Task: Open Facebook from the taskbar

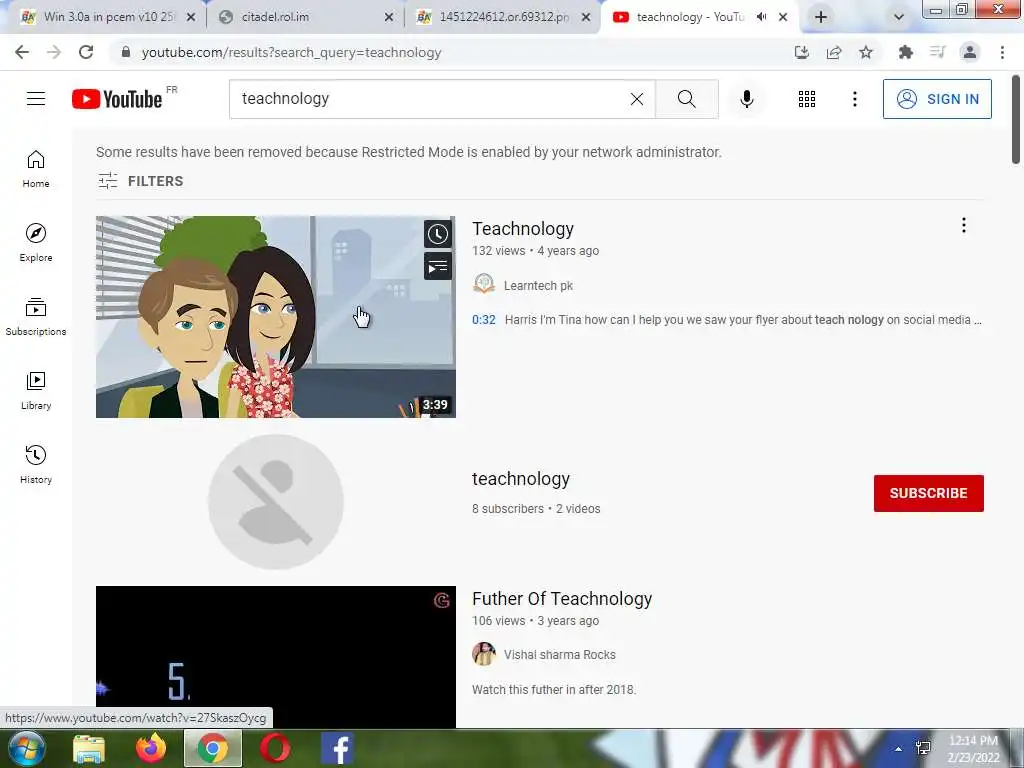Action: point(337,748)
